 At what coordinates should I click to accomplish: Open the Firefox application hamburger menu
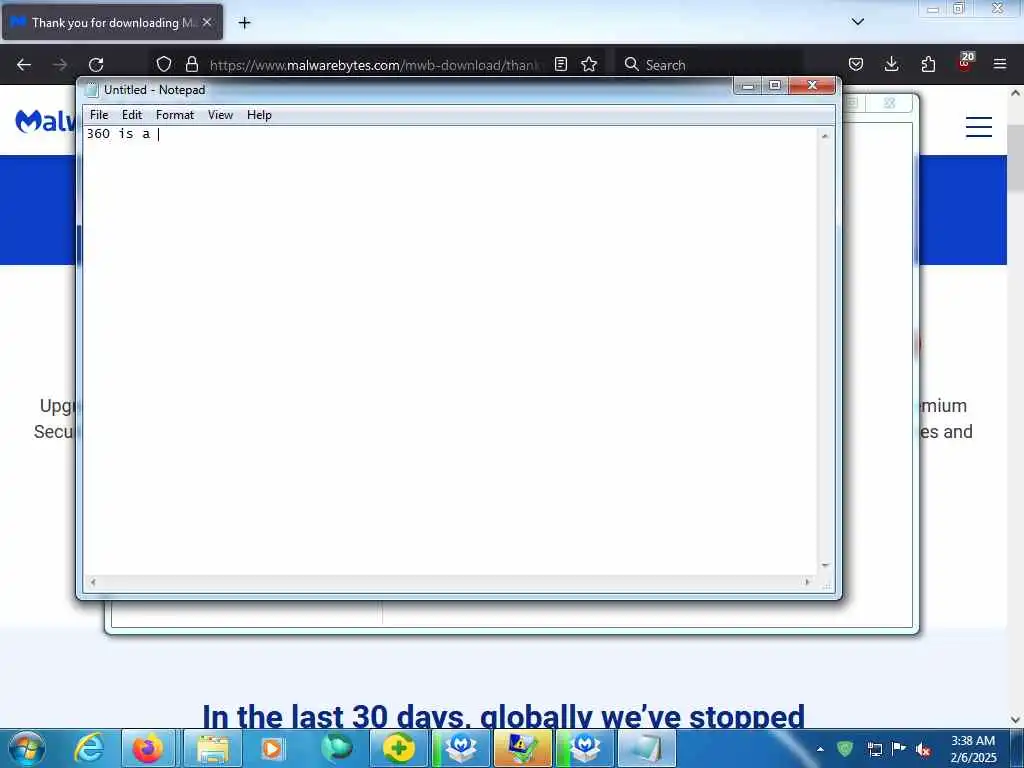(1000, 64)
